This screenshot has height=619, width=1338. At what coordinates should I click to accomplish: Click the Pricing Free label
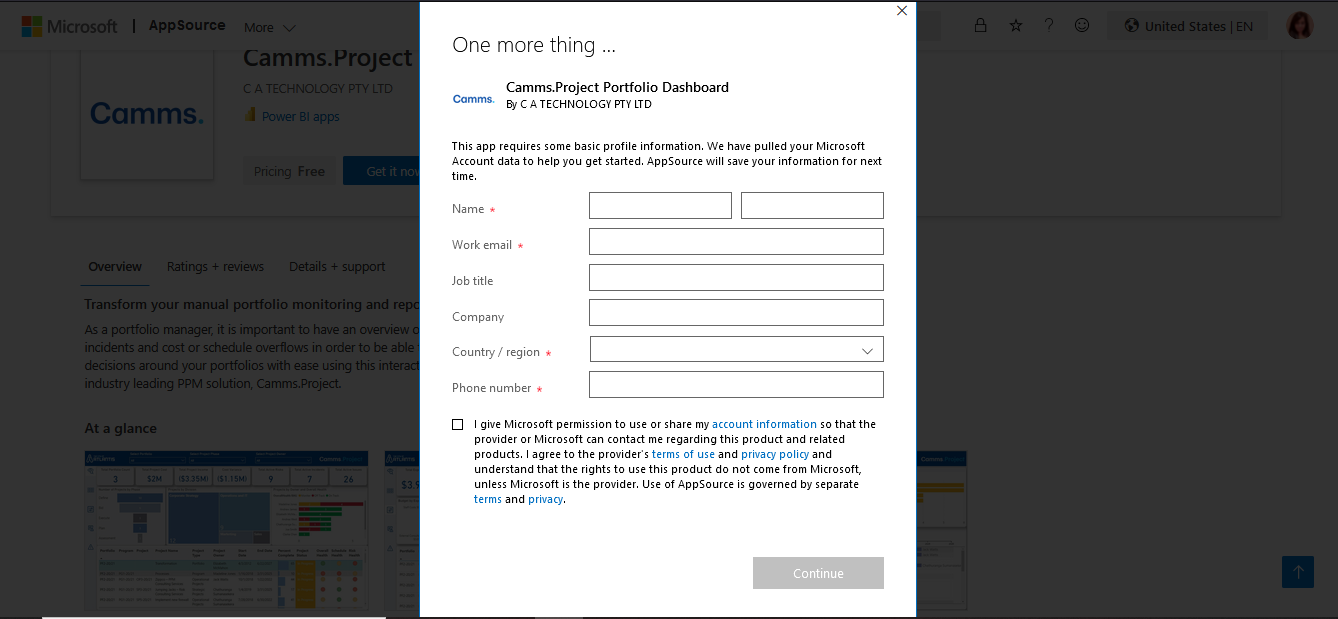[289, 171]
